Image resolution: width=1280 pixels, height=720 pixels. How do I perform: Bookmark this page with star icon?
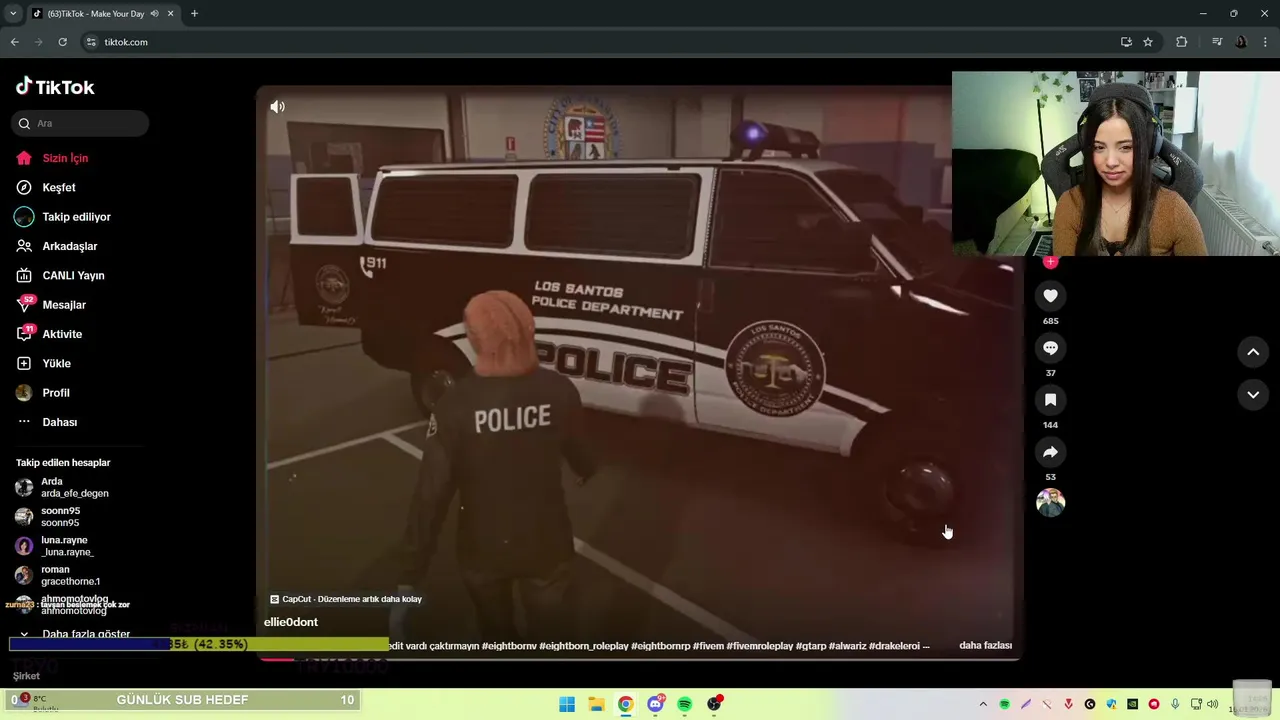pyautogui.click(x=1148, y=42)
